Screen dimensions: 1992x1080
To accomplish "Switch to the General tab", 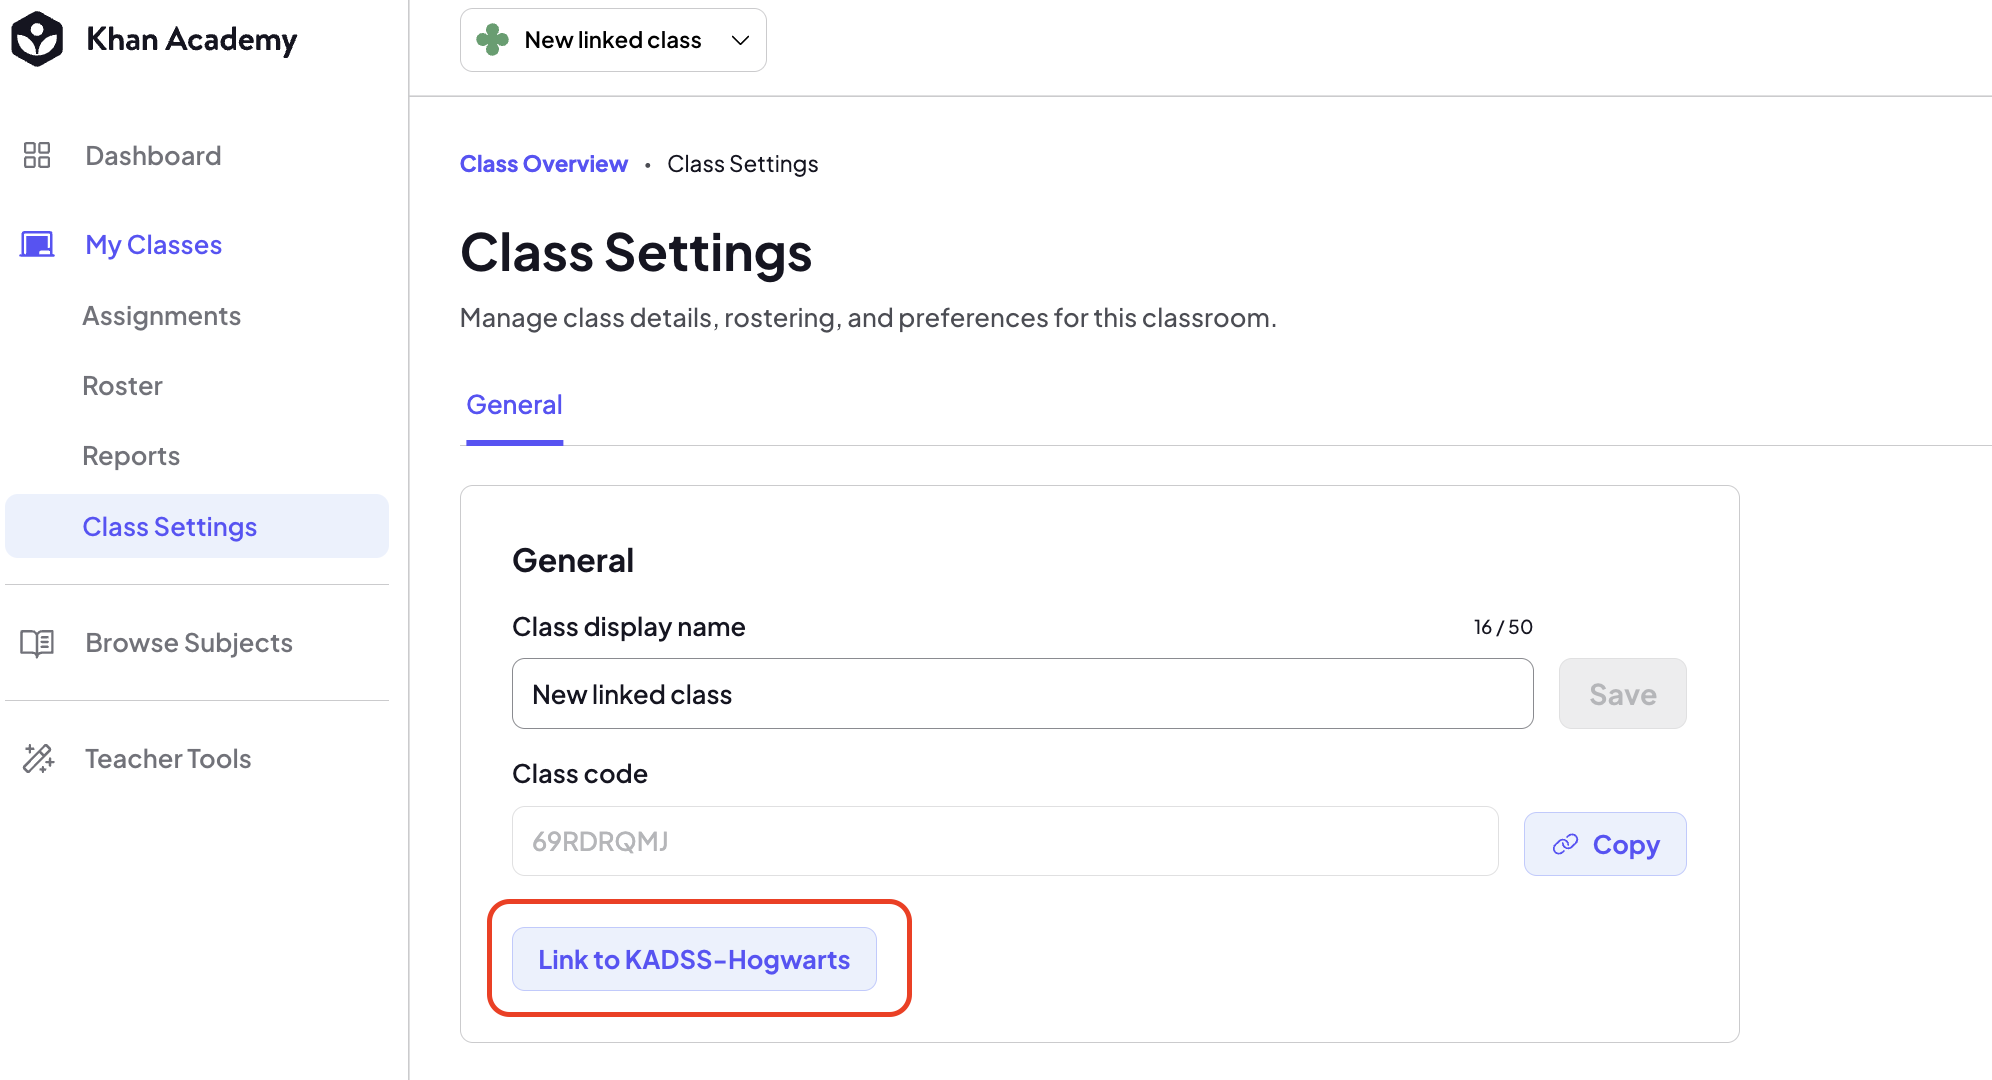I will point(514,405).
